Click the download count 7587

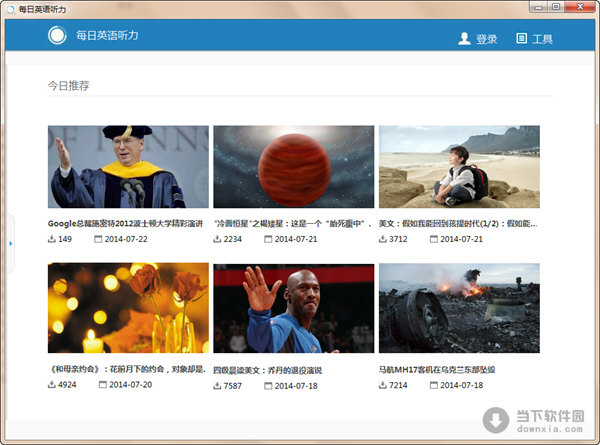[x=233, y=386]
